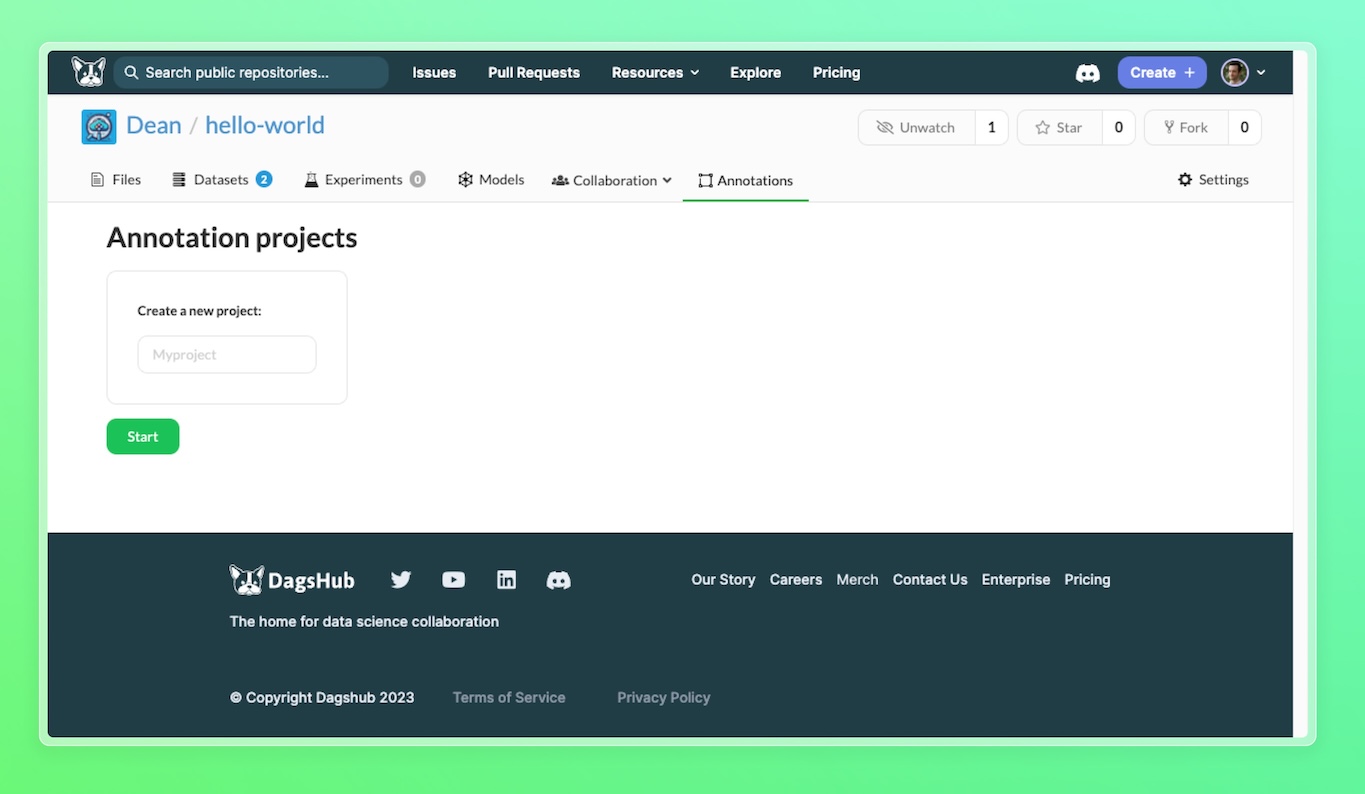Fork the hello-world repository

[x=1185, y=128]
